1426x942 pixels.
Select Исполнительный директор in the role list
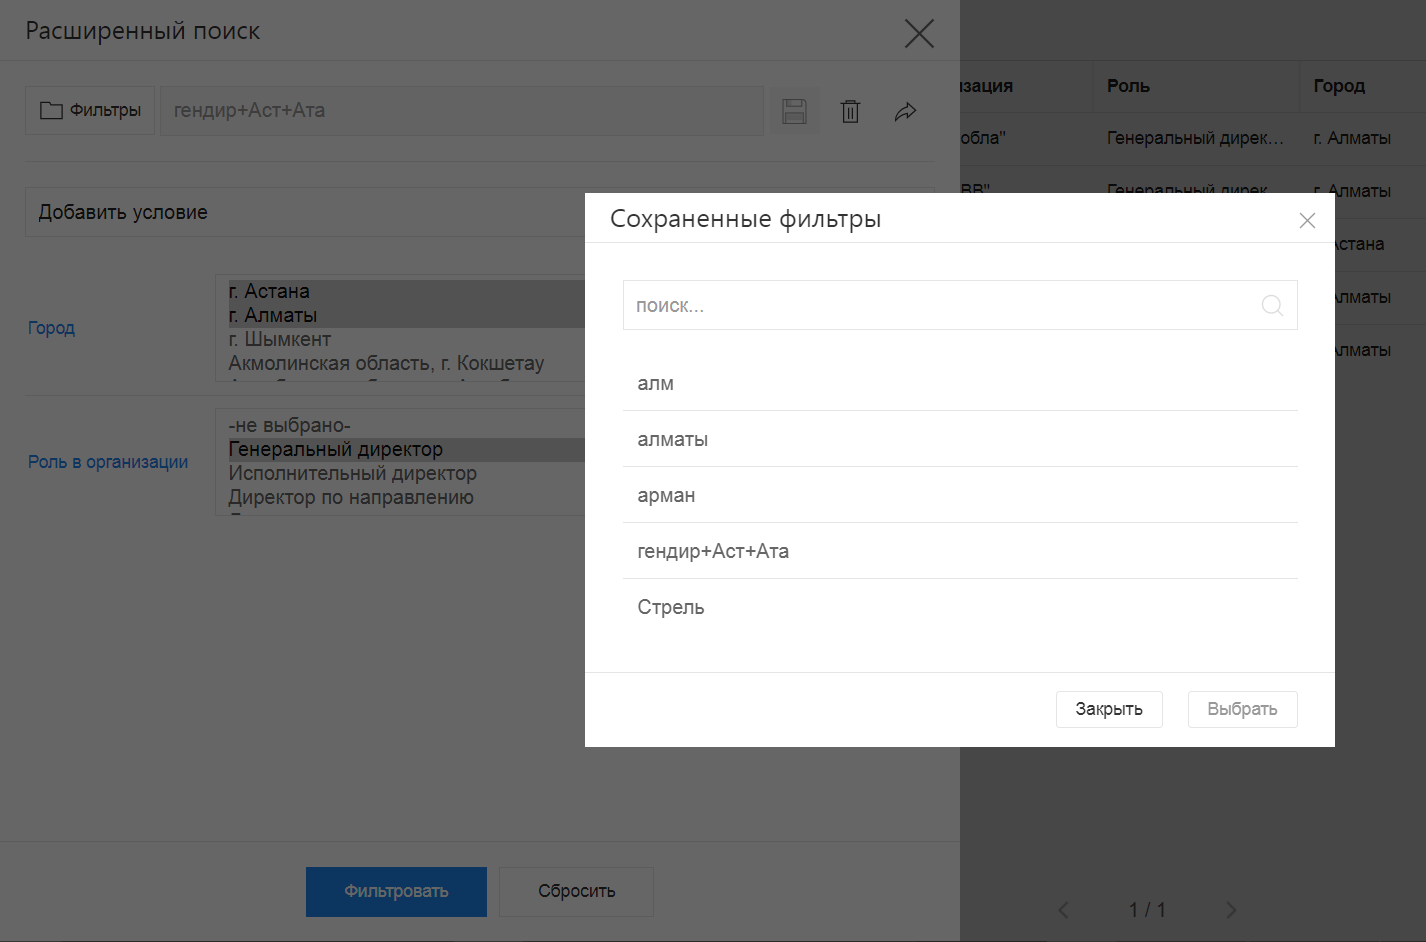tap(406, 473)
